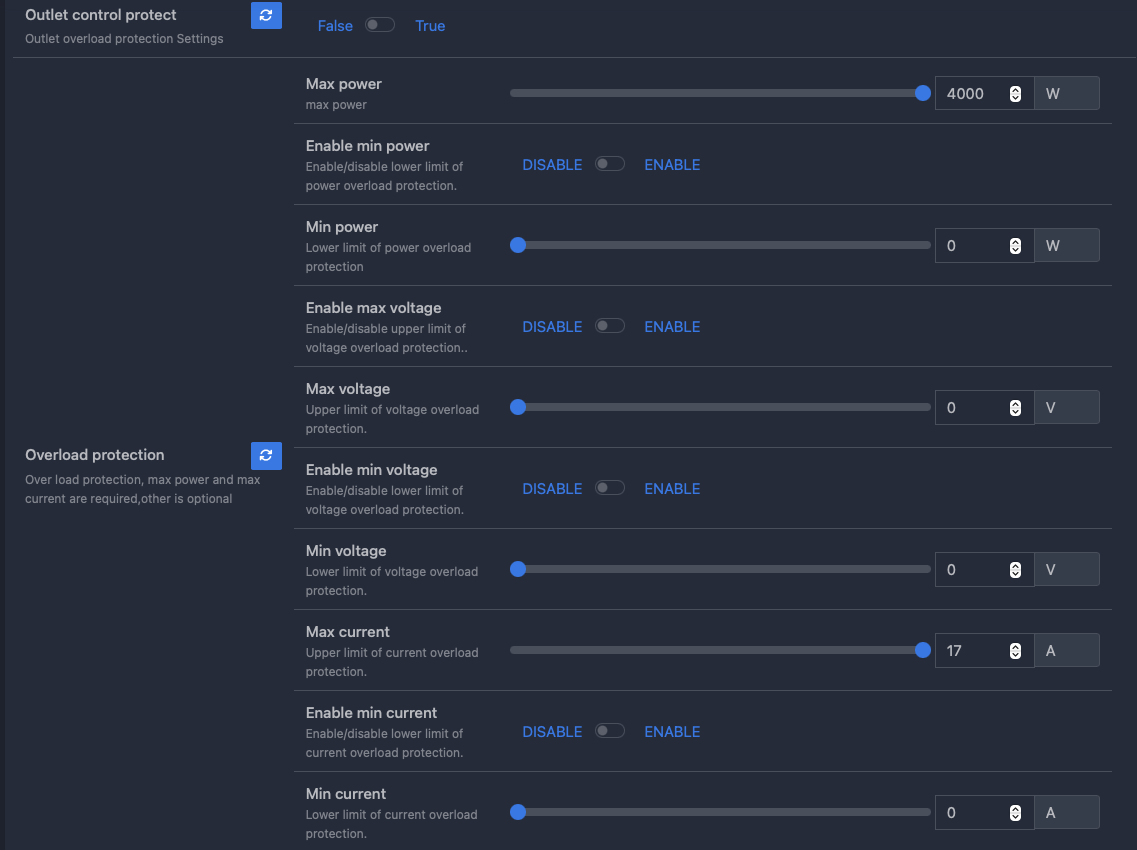Click DISABLE for Enable min voltage
The width and height of the screenshot is (1137, 850).
pyautogui.click(x=552, y=489)
